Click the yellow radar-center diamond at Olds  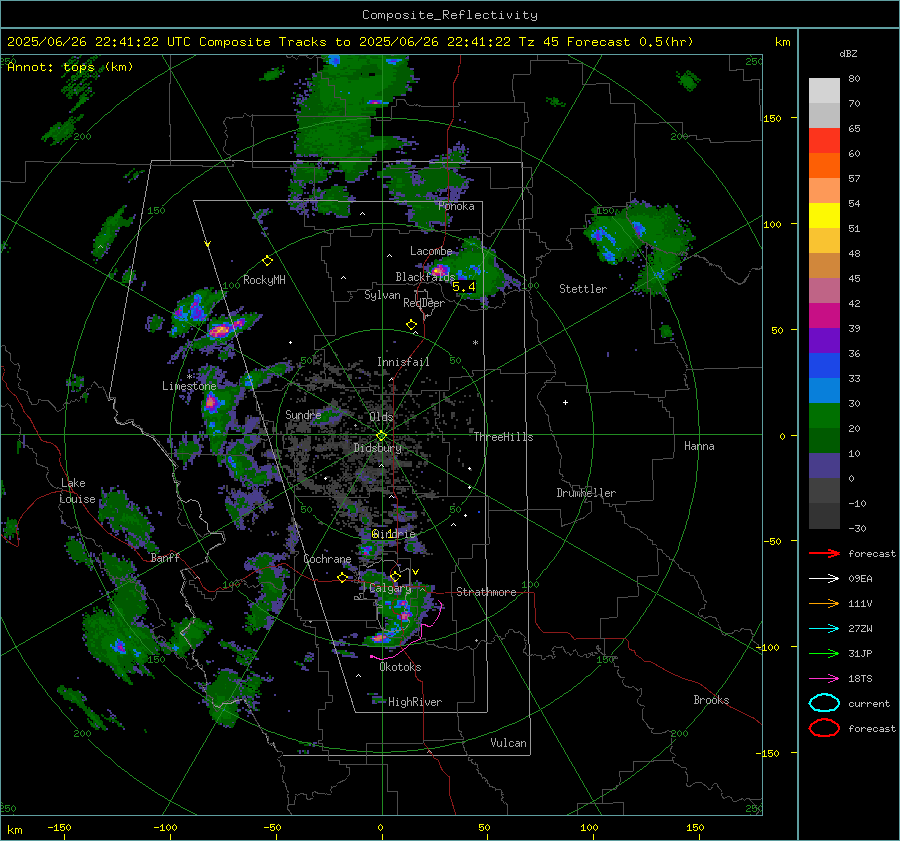click(x=381, y=435)
